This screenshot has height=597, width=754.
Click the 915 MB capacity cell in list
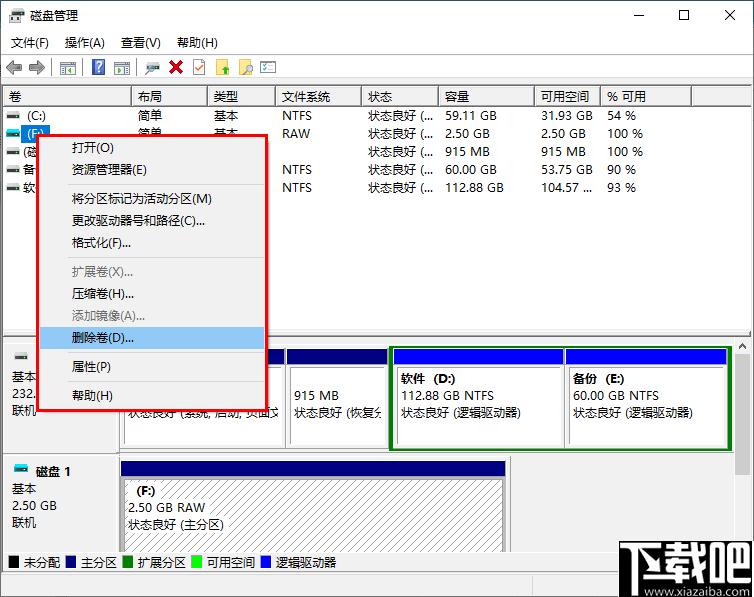click(467, 152)
